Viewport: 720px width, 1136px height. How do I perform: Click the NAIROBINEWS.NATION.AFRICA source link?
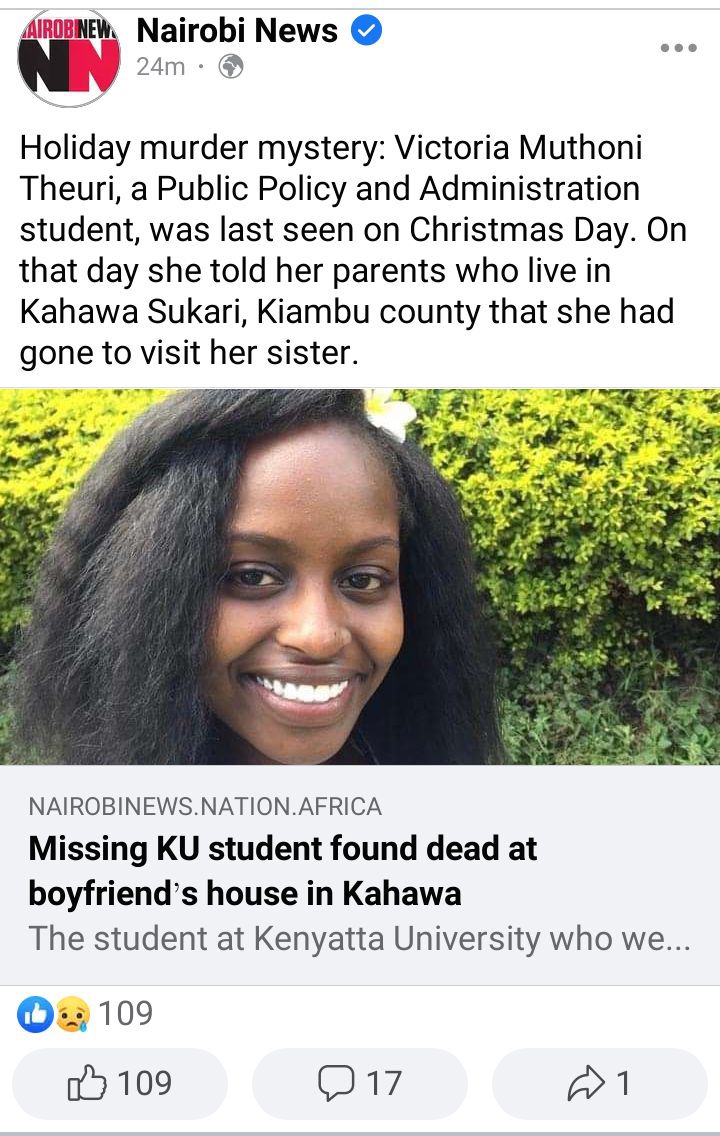click(x=205, y=806)
